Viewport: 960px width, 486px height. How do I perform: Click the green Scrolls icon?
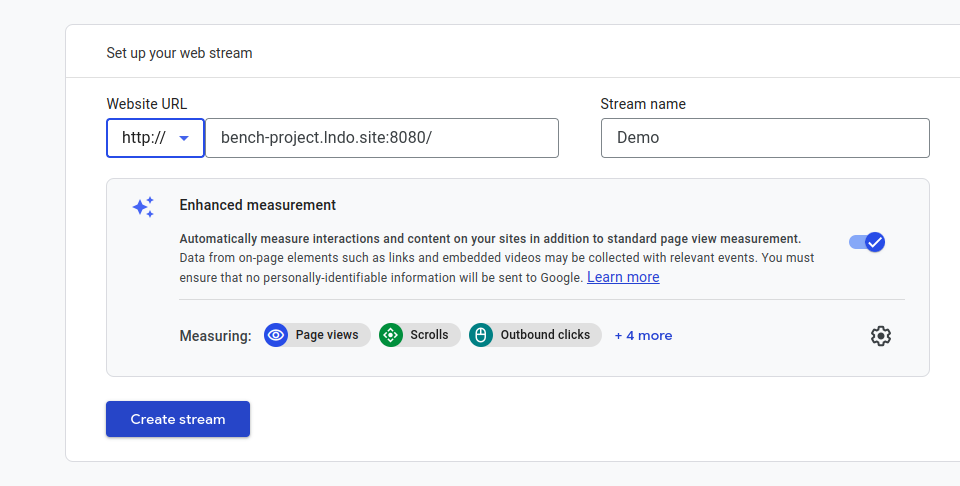[x=391, y=335]
